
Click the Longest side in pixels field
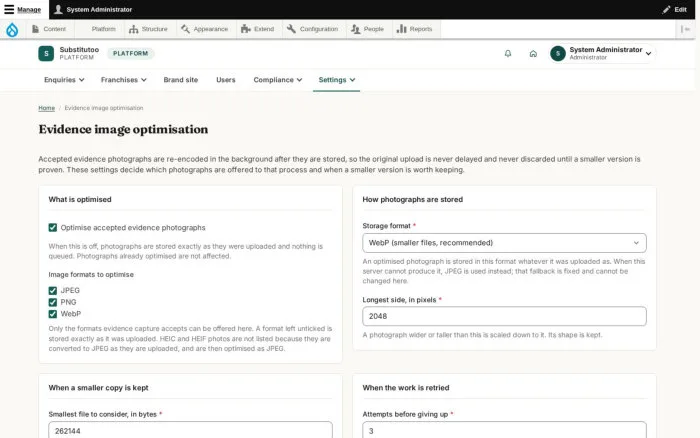[x=504, y=316]
